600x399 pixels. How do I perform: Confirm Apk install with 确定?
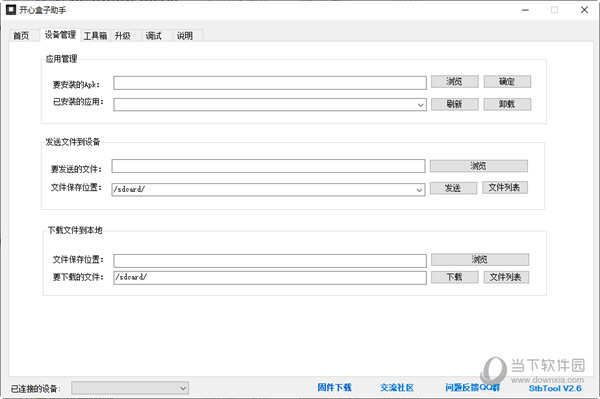pyautogui.click(x=507, y=81)
